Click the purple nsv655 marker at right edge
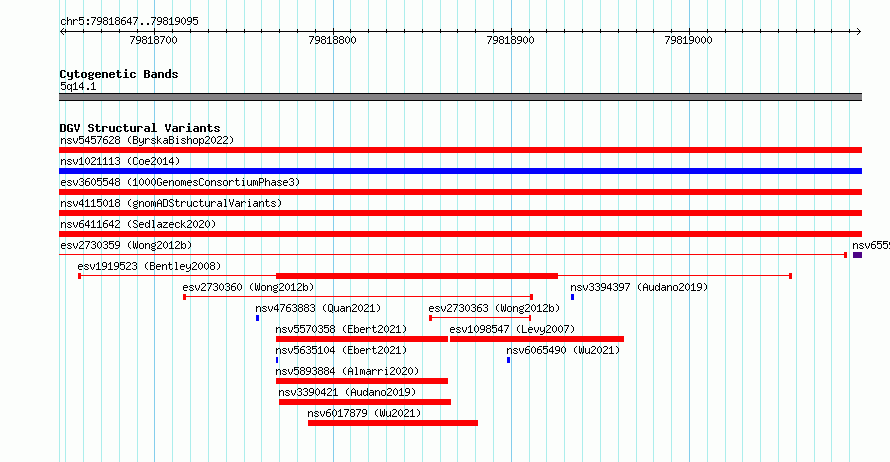 pos(857,255)
